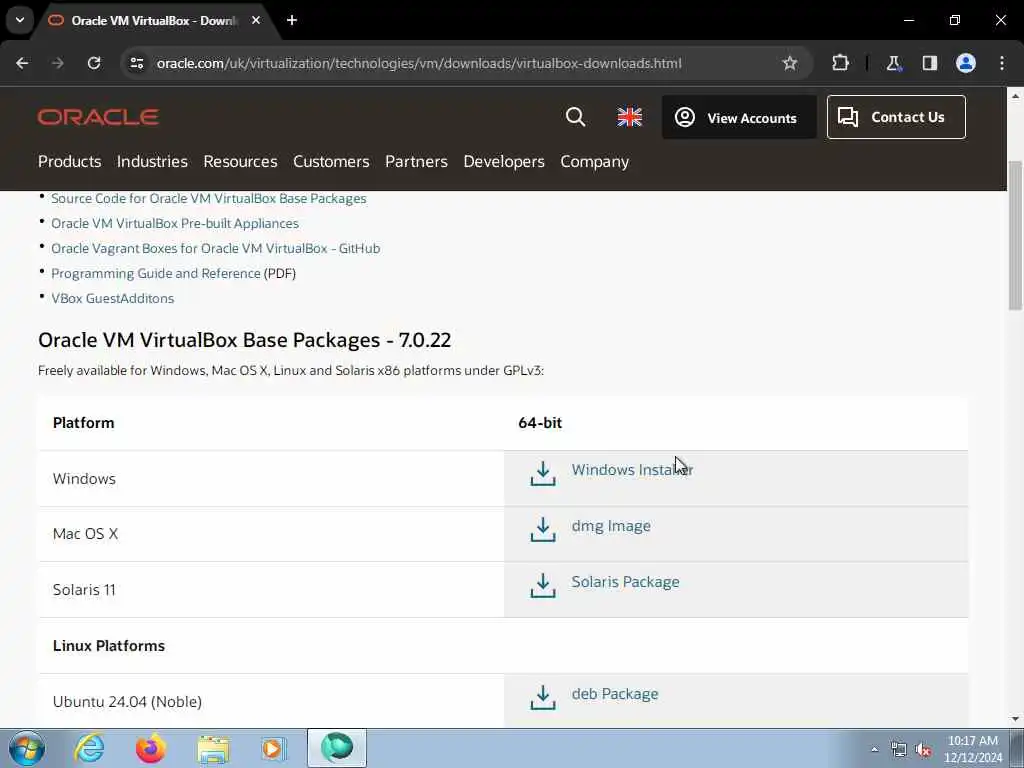Click the browser forward arrow
This screenshot has height=768, width=1024.
58,63
